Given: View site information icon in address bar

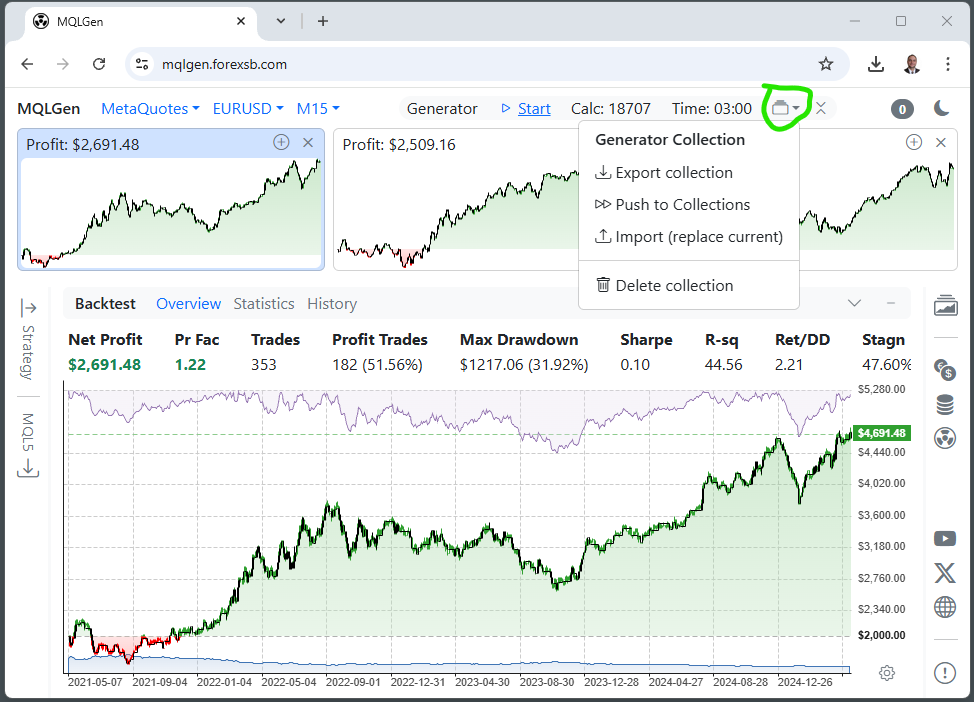Looking at the screenshot, I should click(142, 64).
